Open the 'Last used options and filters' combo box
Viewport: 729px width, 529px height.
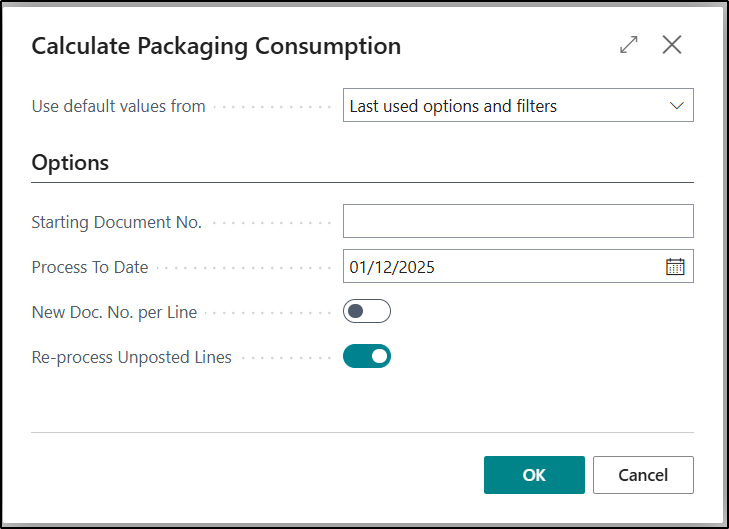[x=505, y=106]
